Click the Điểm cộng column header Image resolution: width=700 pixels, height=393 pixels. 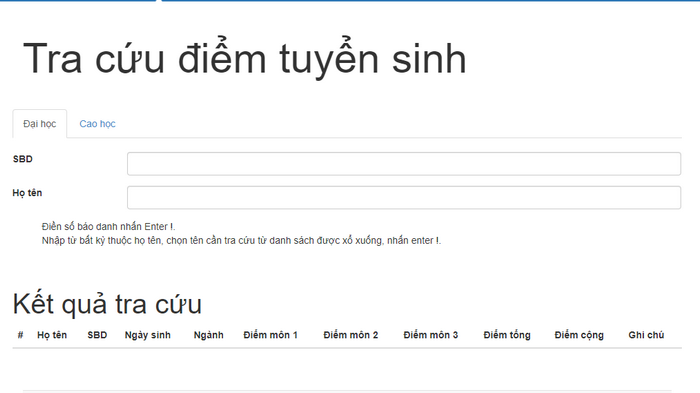(579, 335)
